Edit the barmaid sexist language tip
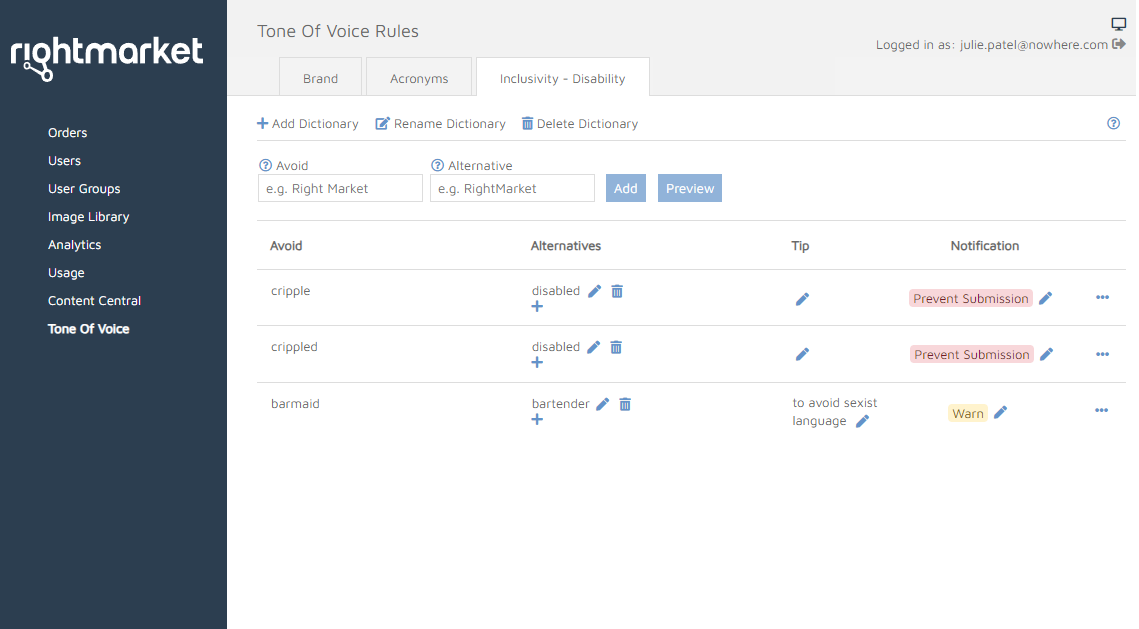This screenshot has width=1139, height=629. (x=862, y=421)
